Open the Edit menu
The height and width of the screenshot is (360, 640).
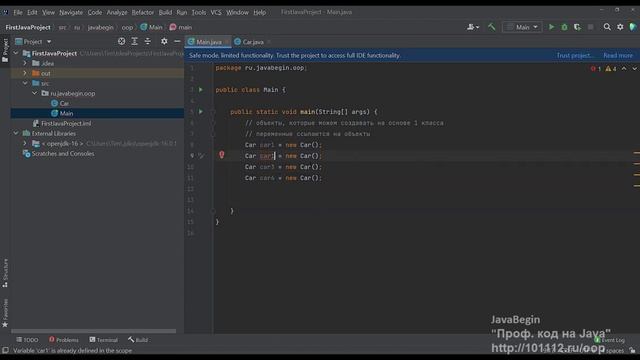coord(32,12)
